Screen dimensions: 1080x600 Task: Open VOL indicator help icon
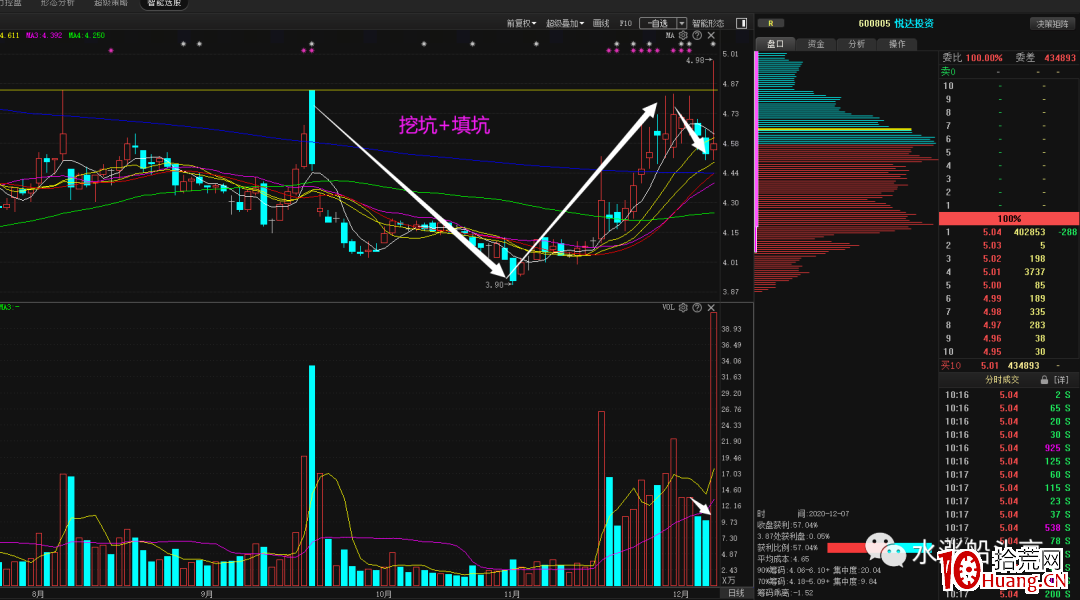(x=697, y=307)
